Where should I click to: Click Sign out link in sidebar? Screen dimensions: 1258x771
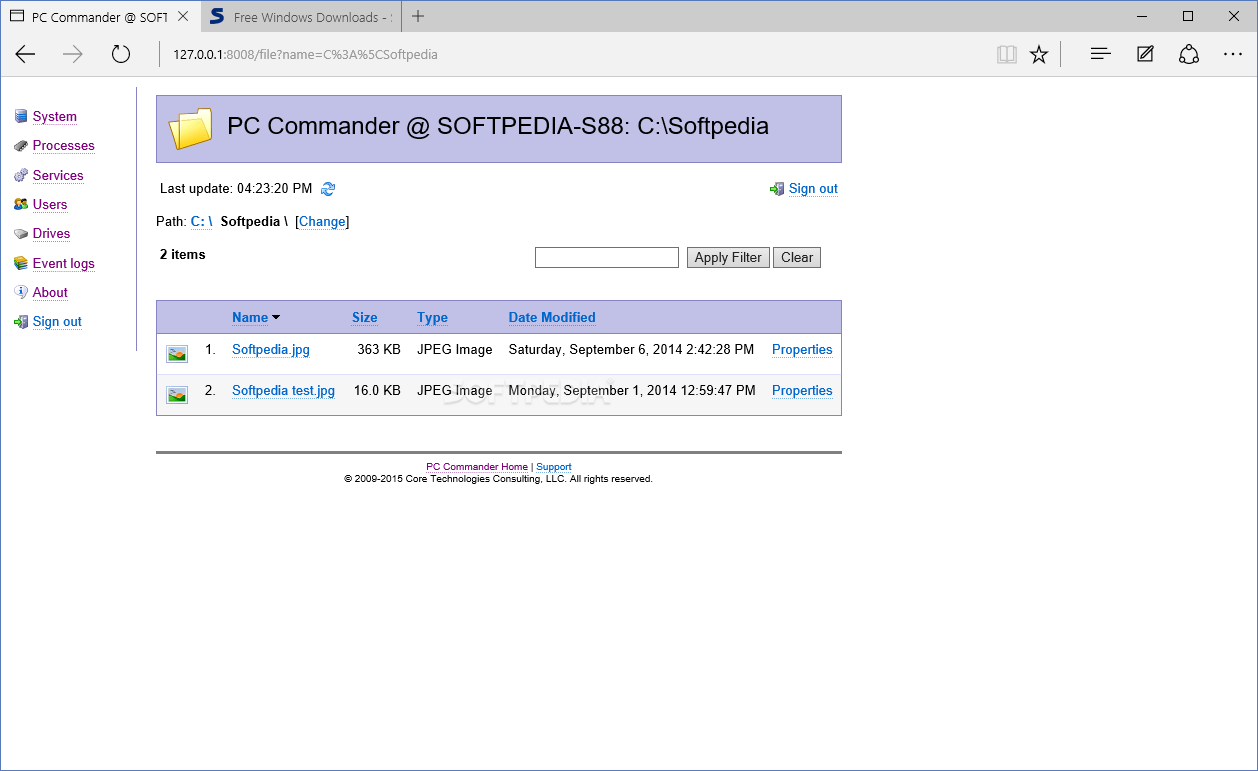[x=57, y=322]
